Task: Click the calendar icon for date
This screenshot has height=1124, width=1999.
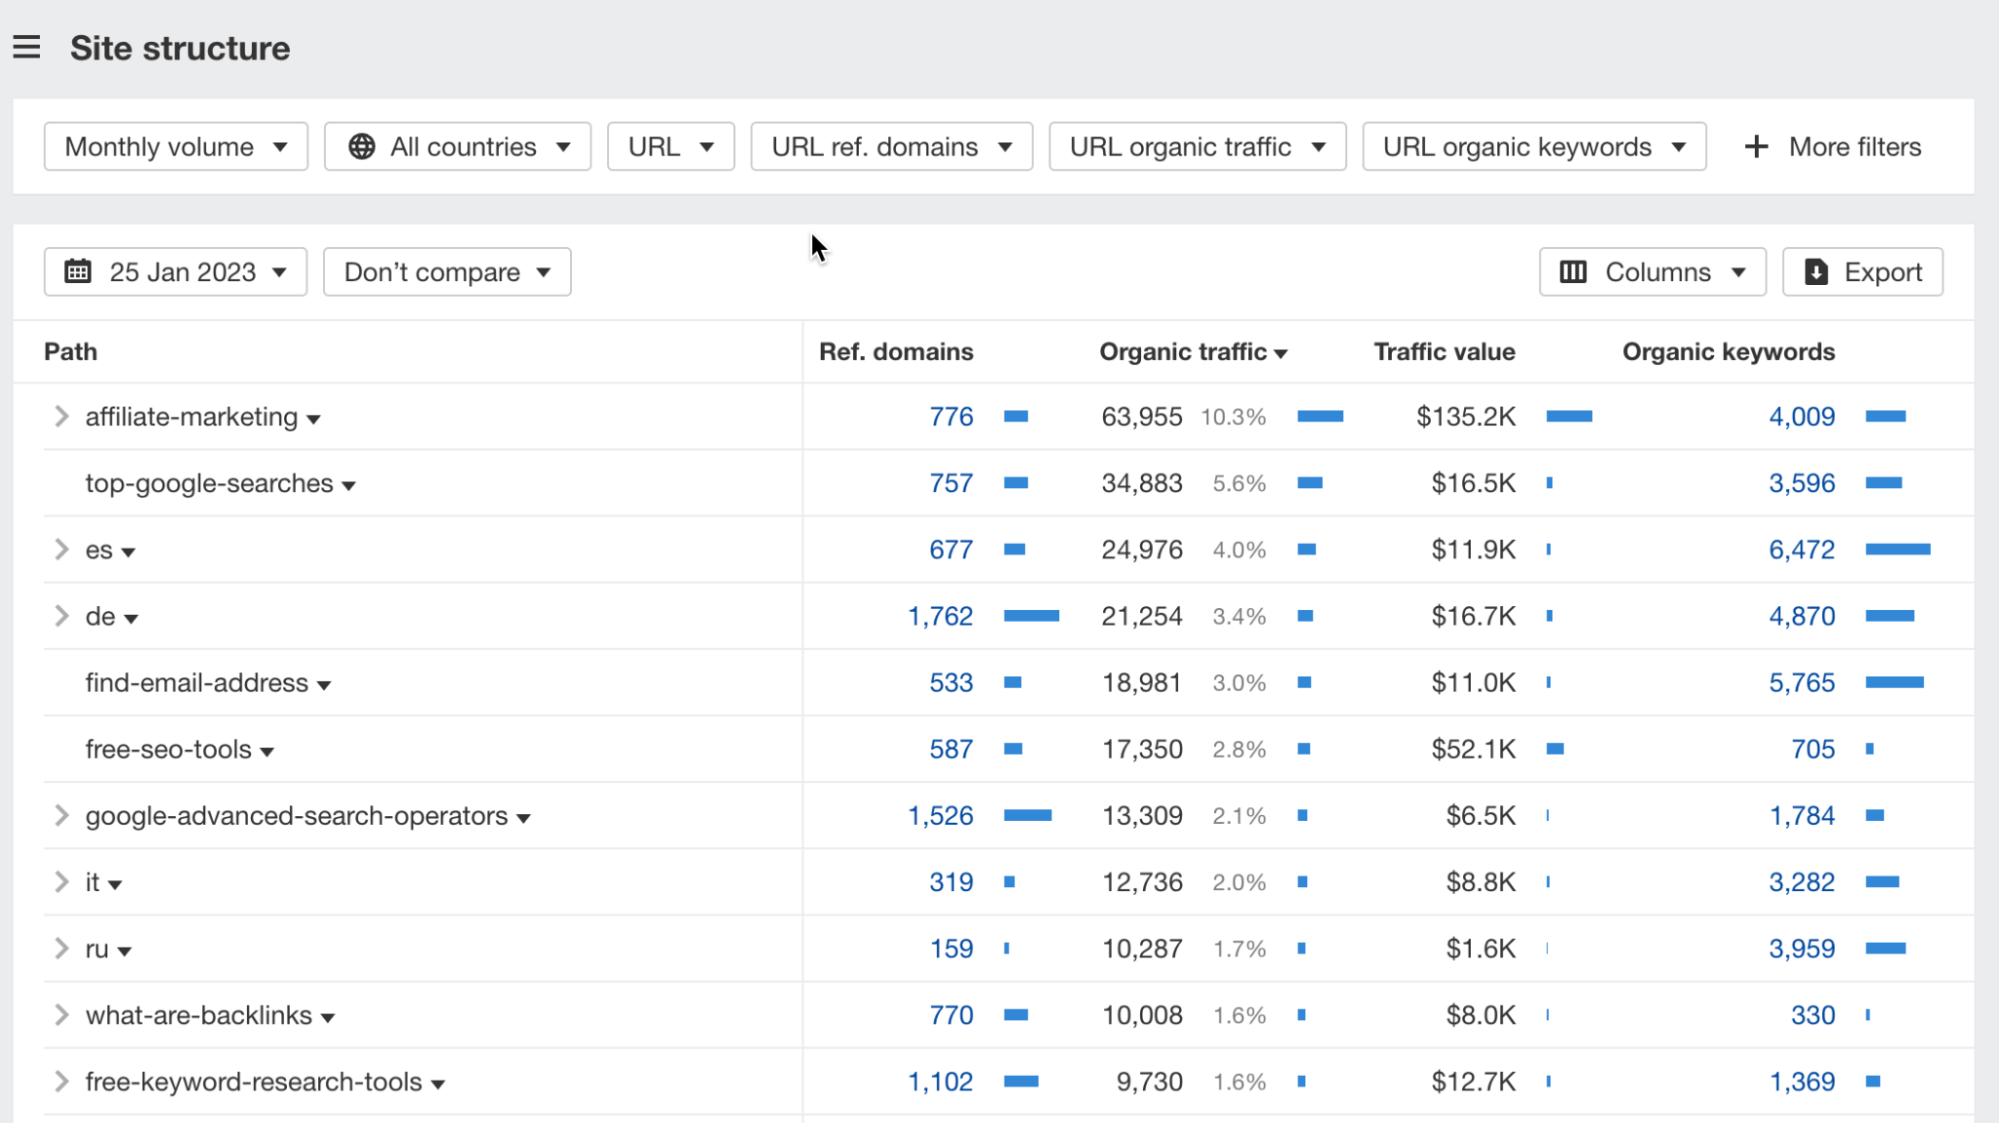Action: point(80,270)
